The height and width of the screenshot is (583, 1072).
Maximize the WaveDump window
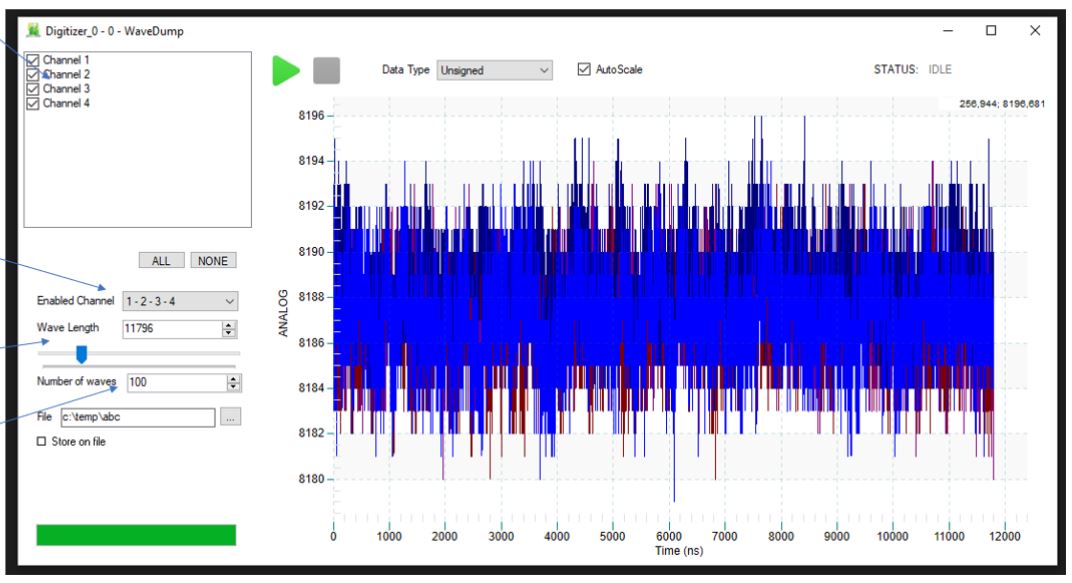click(991, 31)
